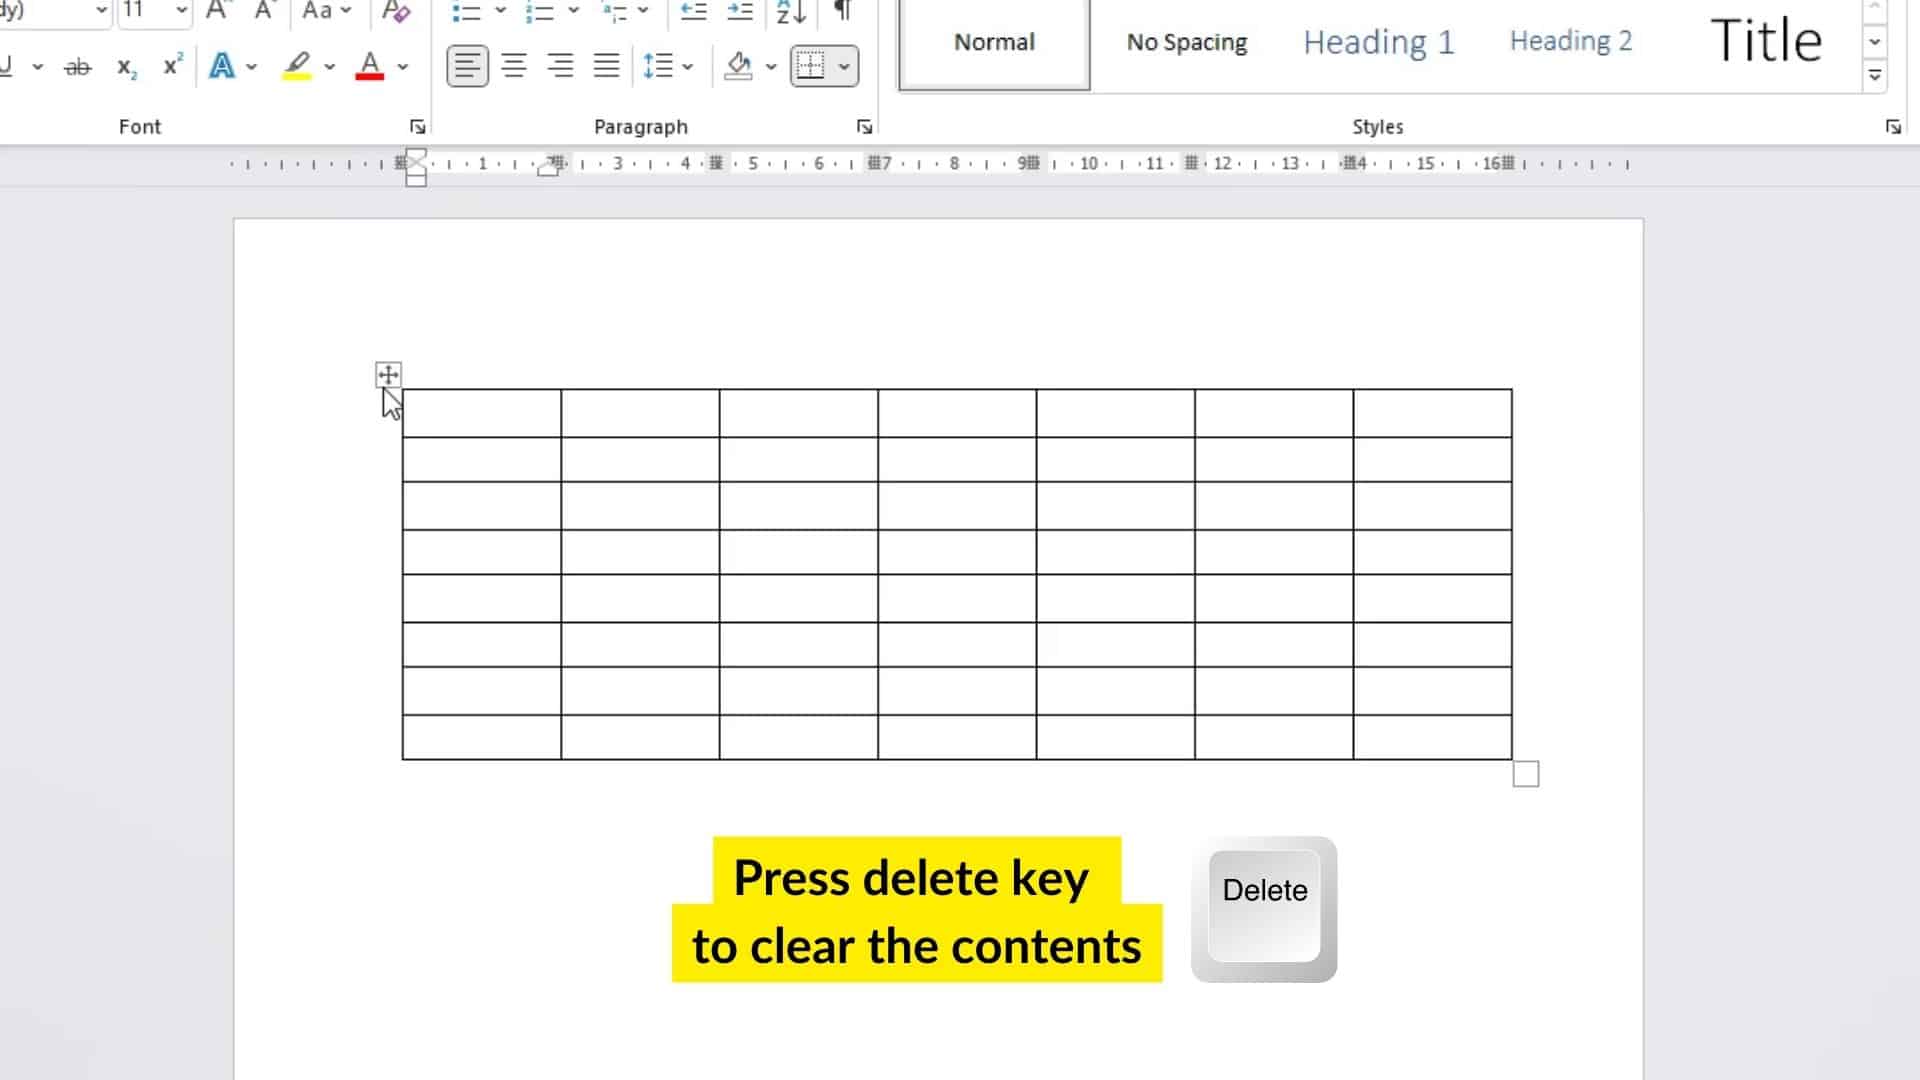This screenshot has height=1080, width=1920.
Task: Toggle superscript formatting button
Action: coord(171,66)
